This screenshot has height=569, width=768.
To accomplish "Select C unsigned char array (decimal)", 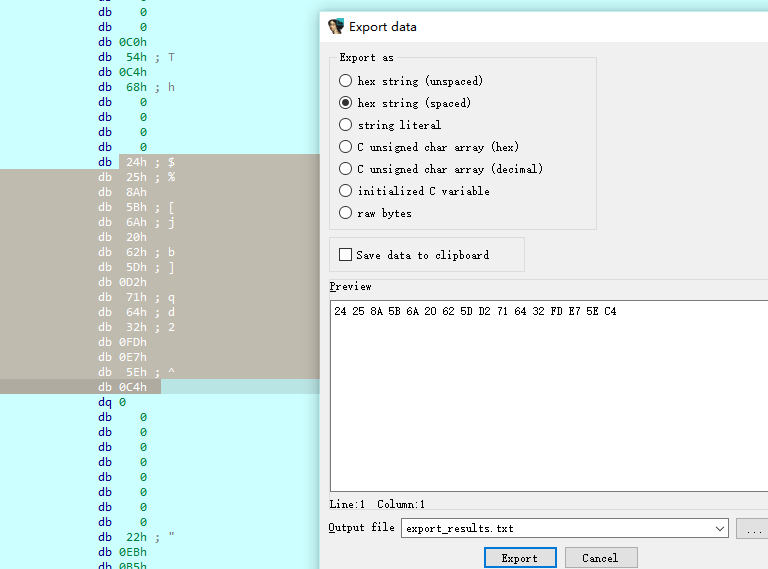I will coord(346,169).
